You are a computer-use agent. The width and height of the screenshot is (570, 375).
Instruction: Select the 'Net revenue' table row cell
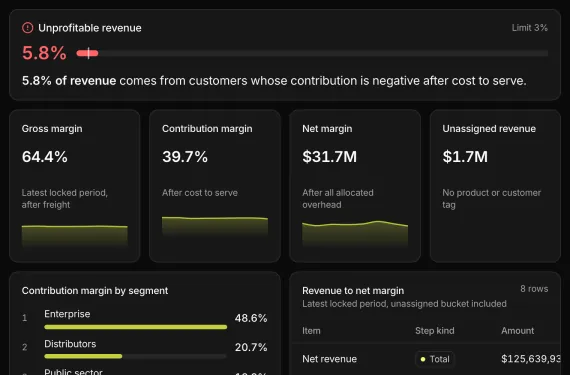tap(329, 359)
